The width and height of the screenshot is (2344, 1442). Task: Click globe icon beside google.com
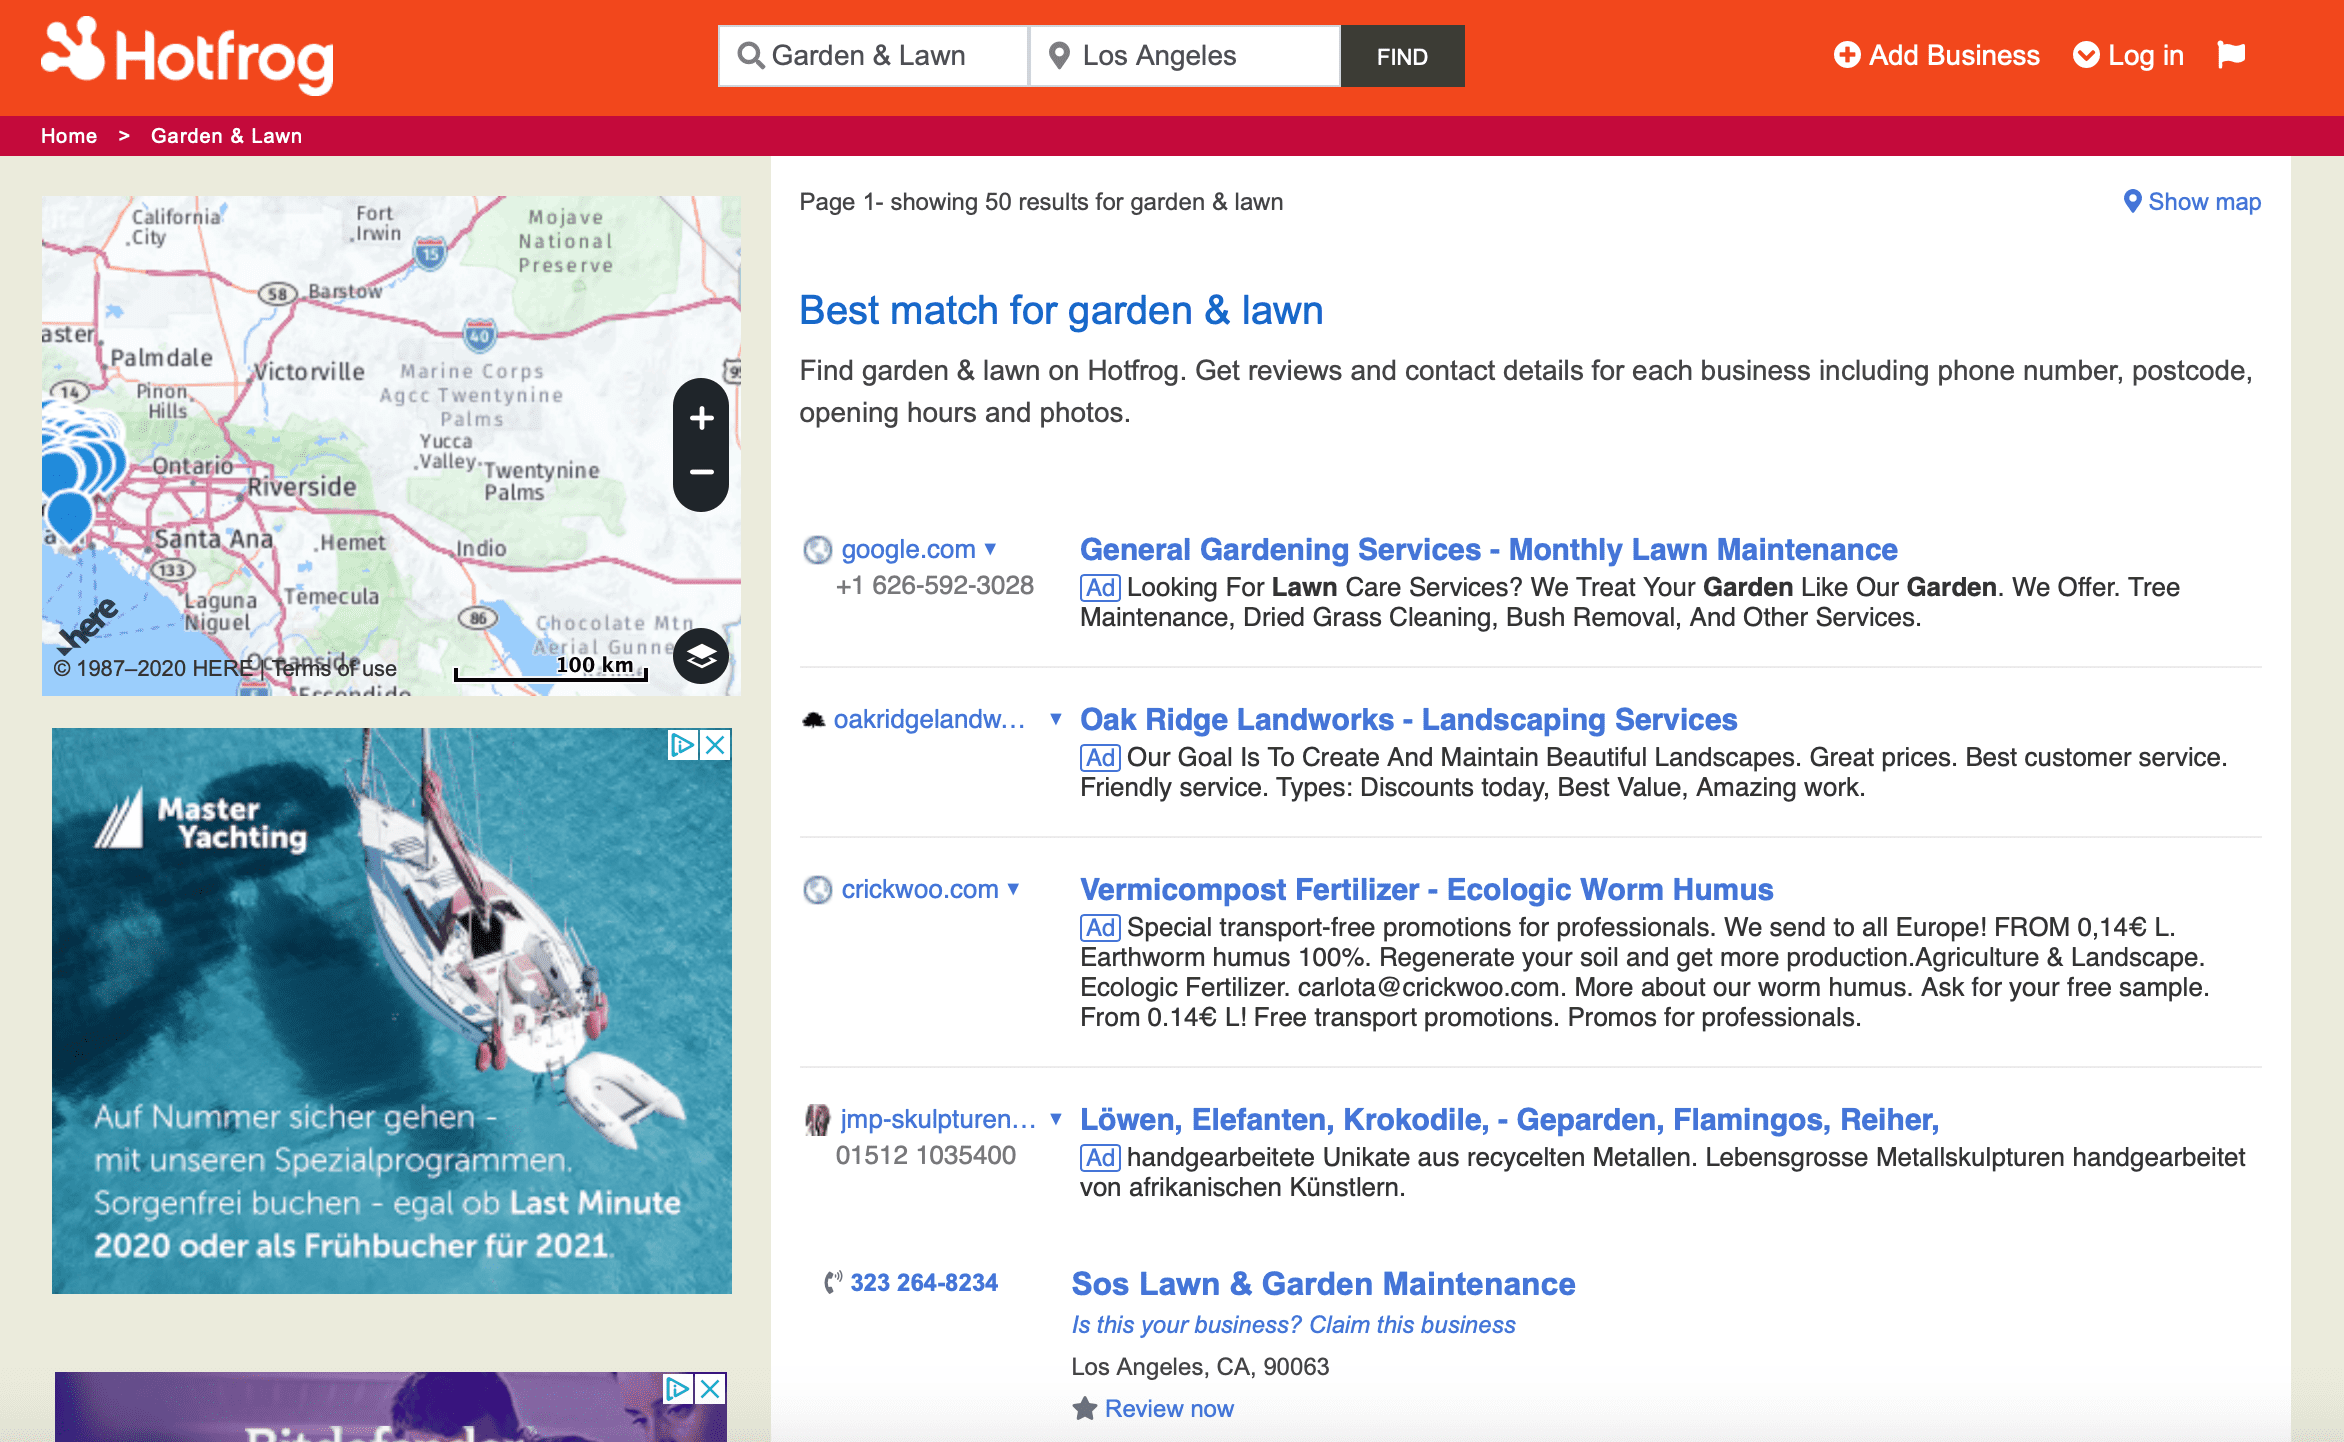817,550
